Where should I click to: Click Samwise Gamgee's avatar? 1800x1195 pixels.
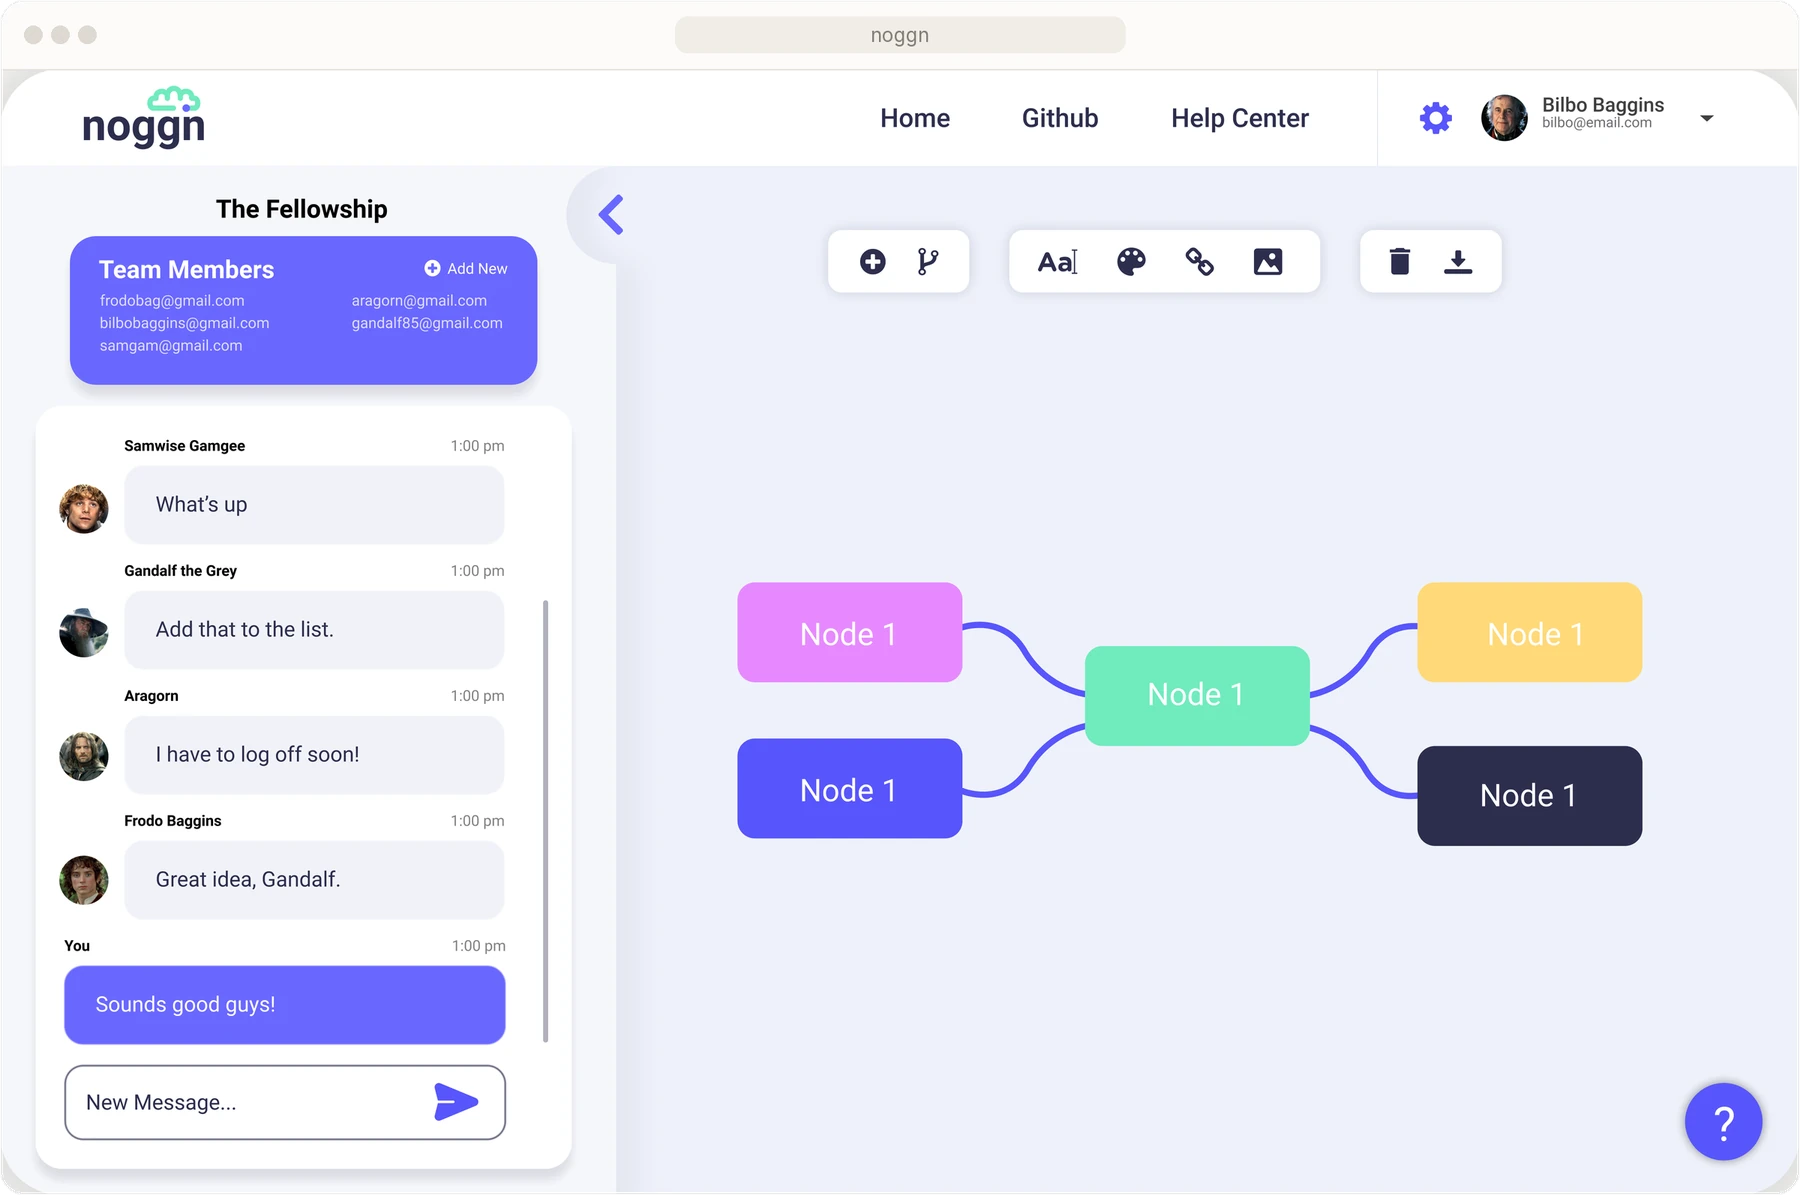(x=84, y=508)
